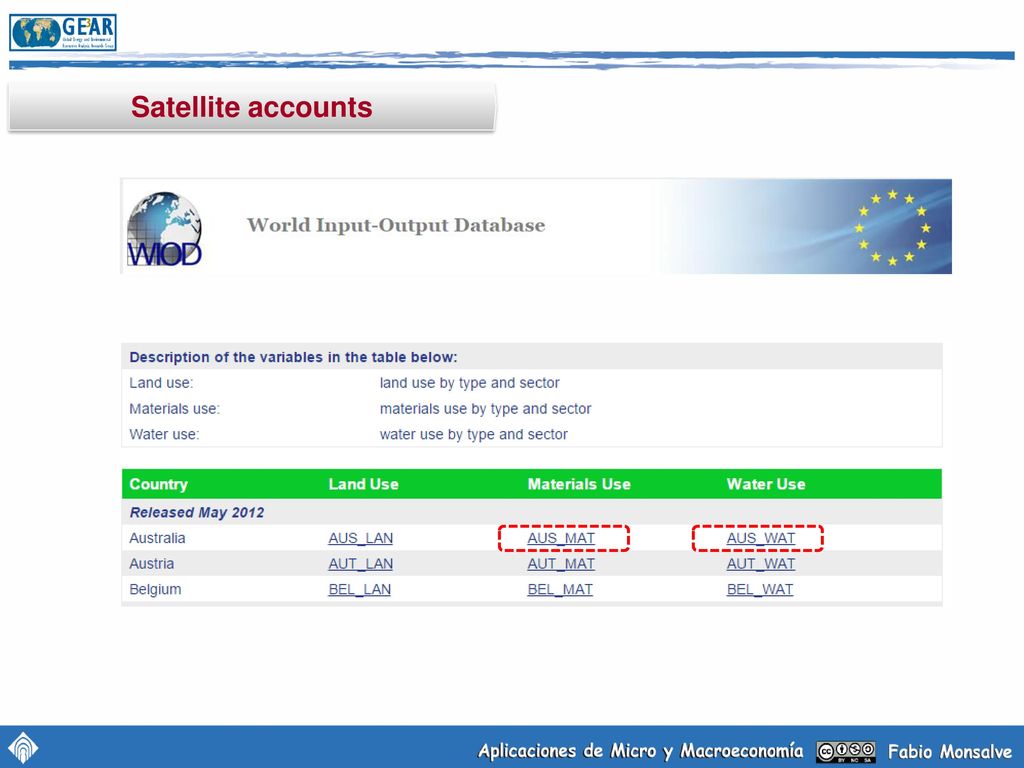
Task: Click the 'Materials use:' variable label
Action: pos(174,409)
